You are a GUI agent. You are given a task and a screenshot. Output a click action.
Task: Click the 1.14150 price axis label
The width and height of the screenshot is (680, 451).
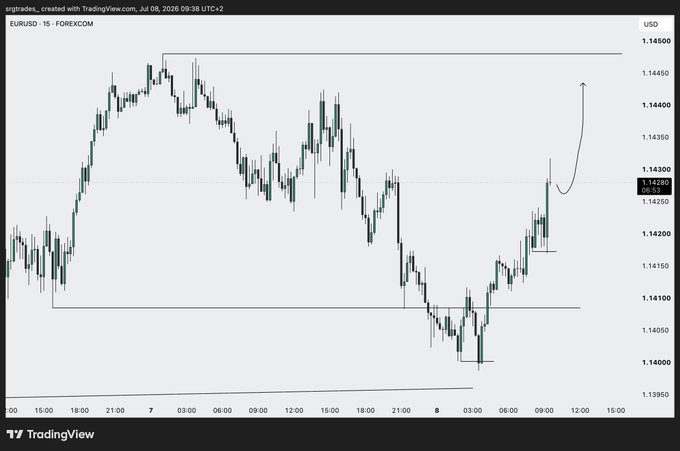point(656,266)
